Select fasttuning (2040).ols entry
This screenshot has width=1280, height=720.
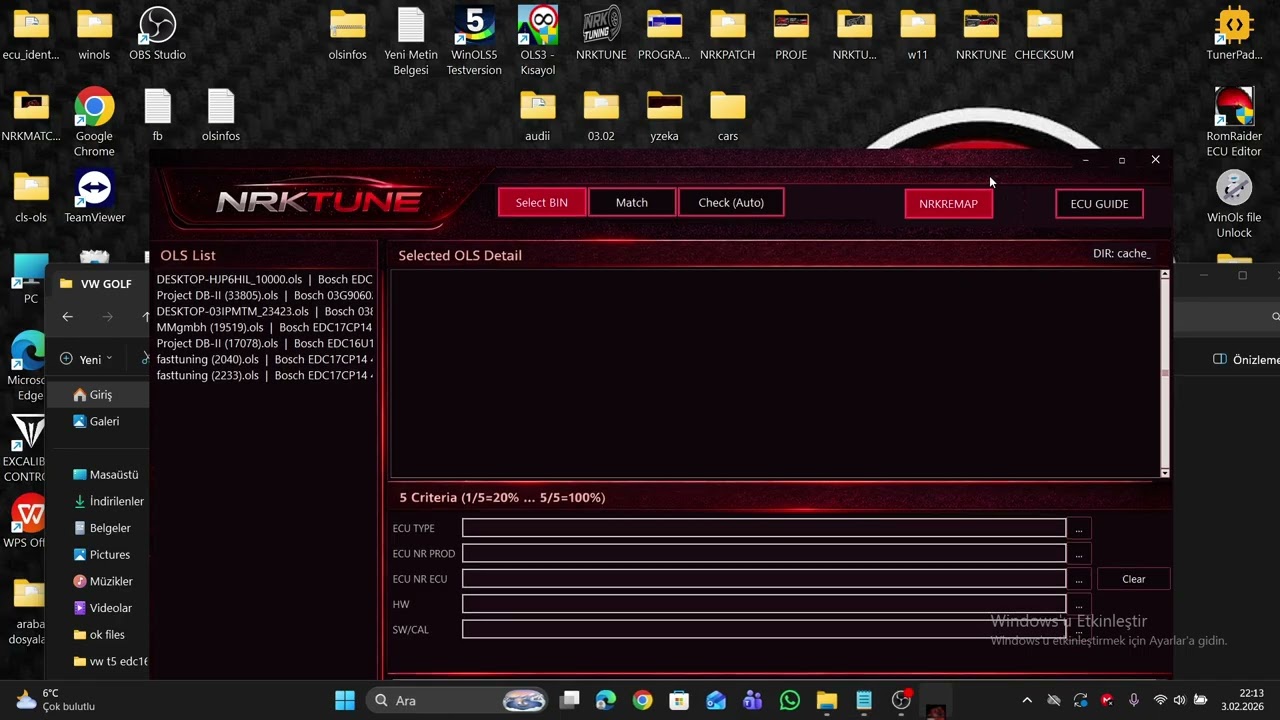pyautogui.click(x=264, y=359)
